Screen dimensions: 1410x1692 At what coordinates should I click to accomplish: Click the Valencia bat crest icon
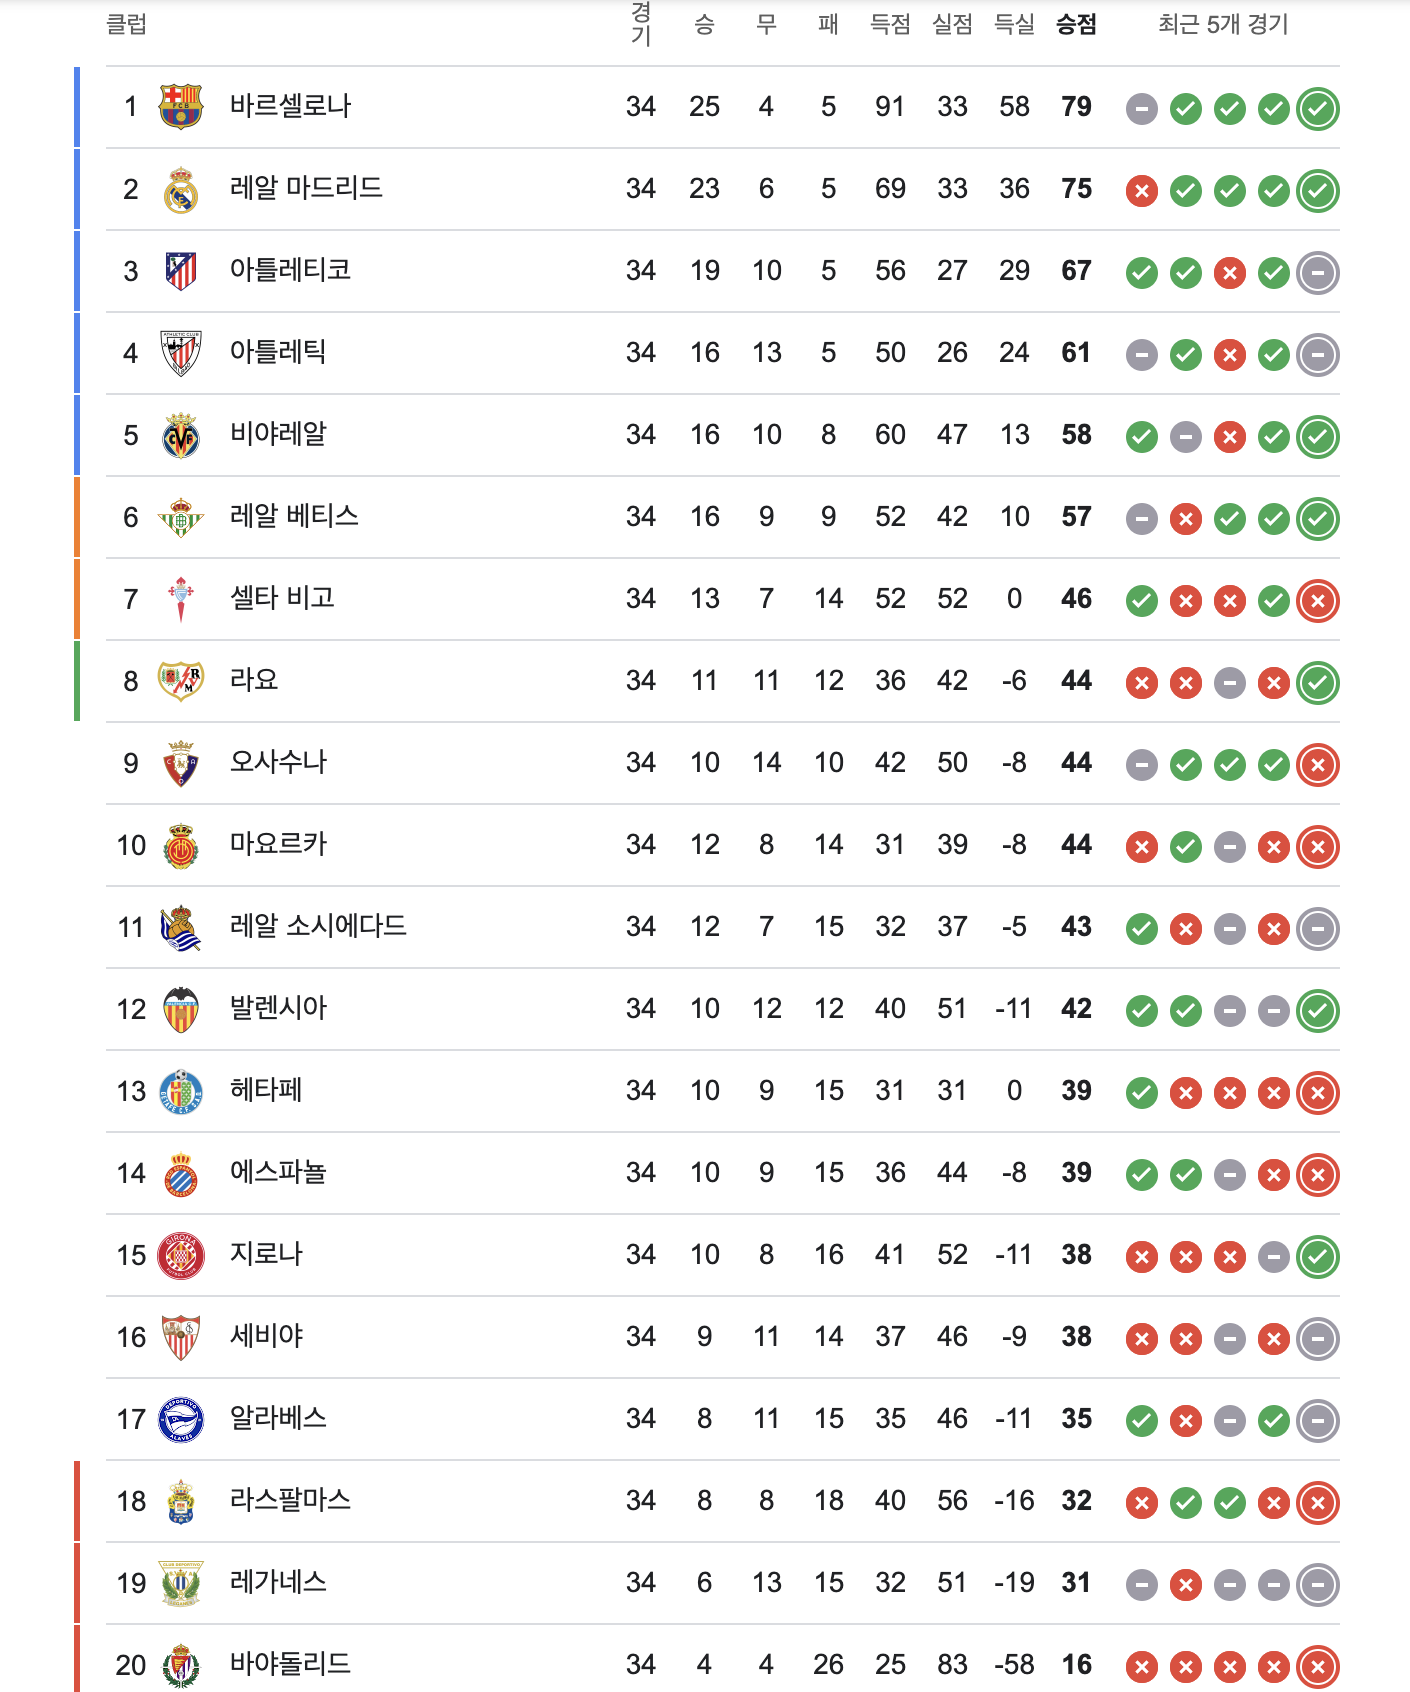point(181,1009)
